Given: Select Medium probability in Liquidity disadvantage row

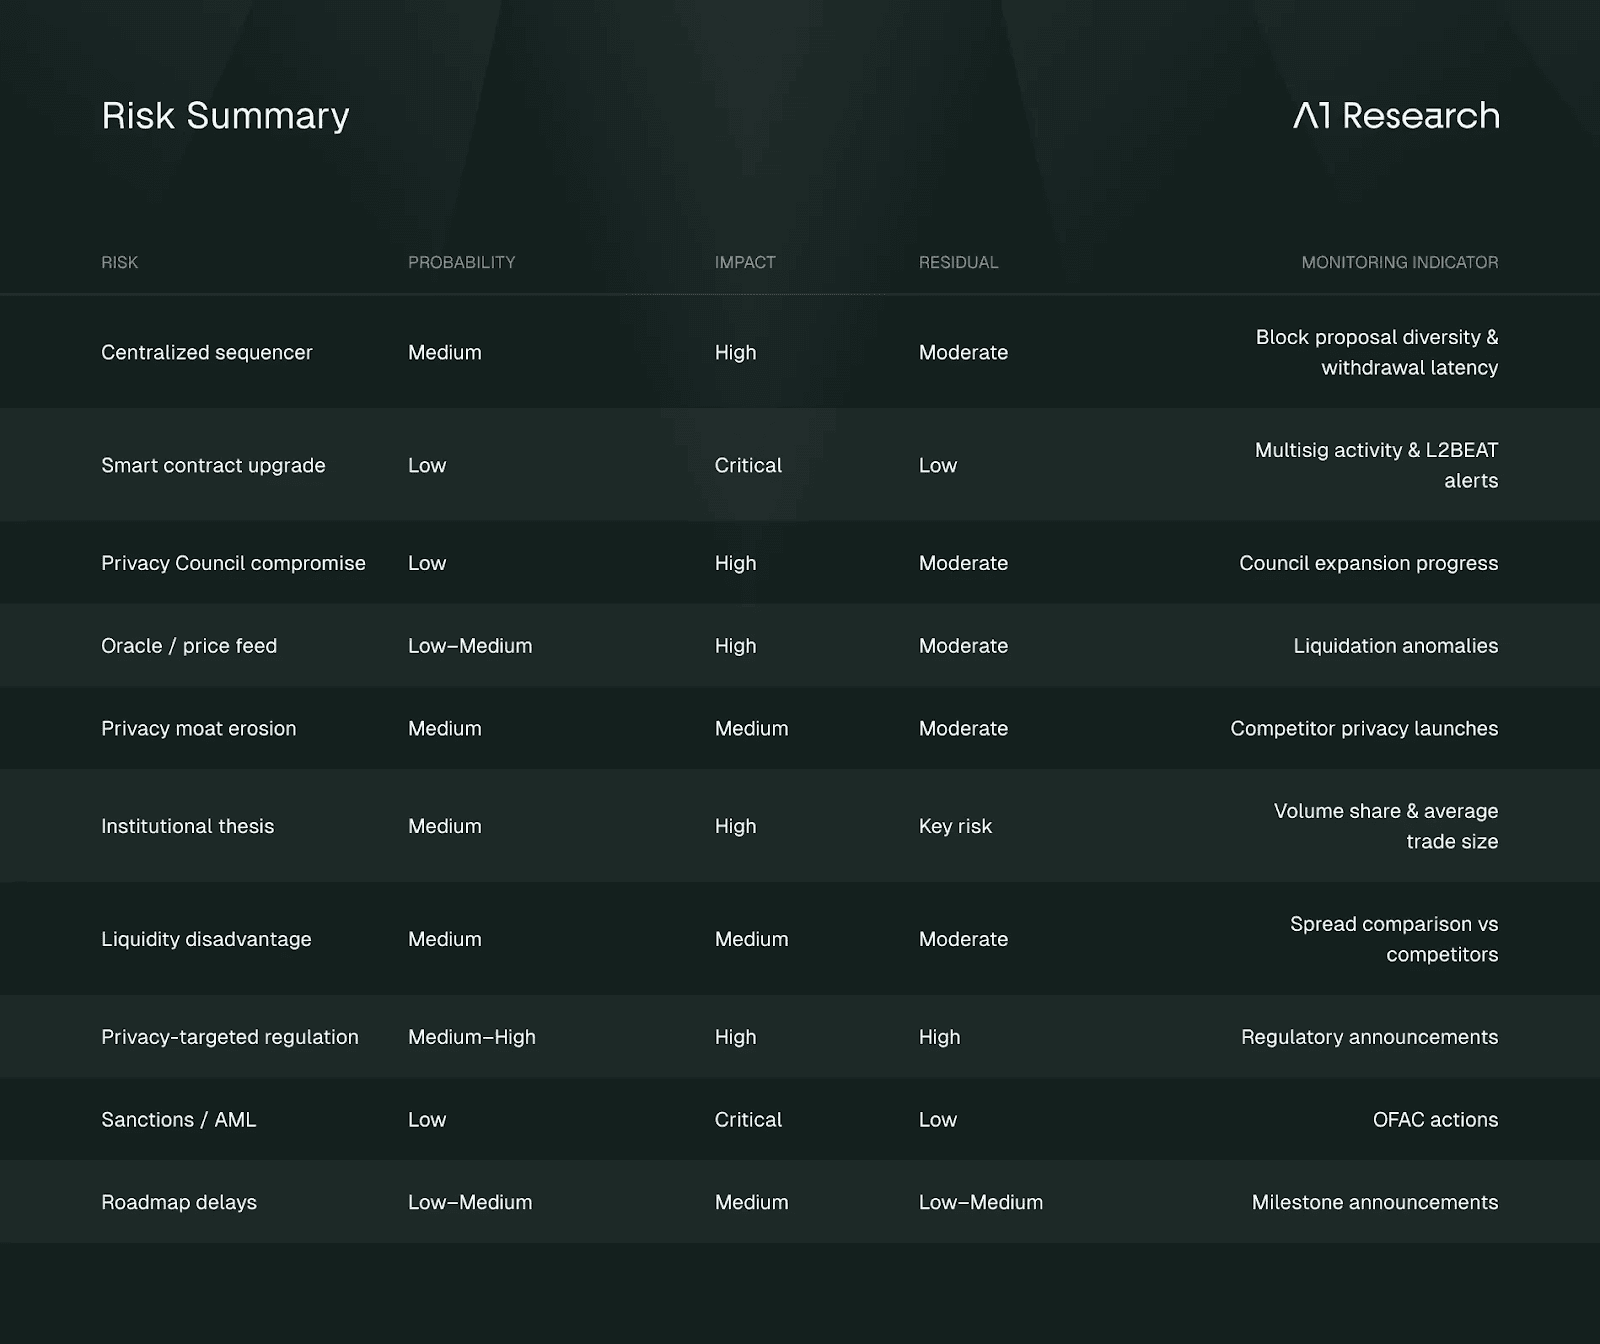Looking at the screenshot, I should tap(445, 939).
